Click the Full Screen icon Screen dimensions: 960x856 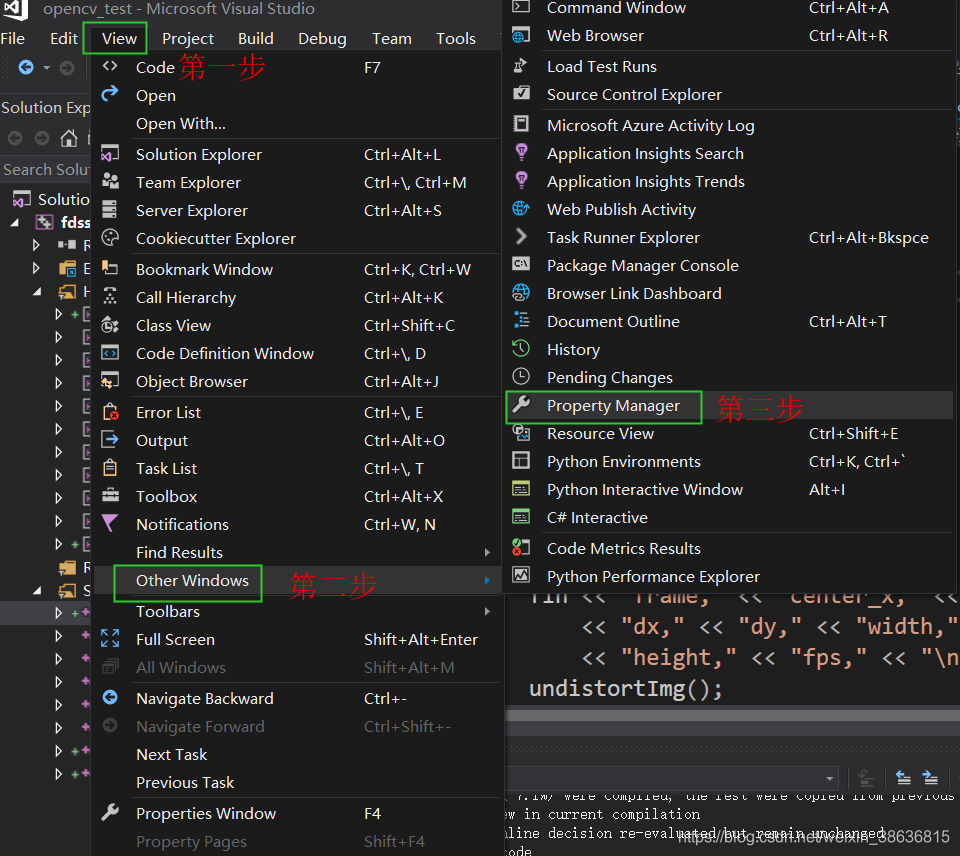coord(110,639)
